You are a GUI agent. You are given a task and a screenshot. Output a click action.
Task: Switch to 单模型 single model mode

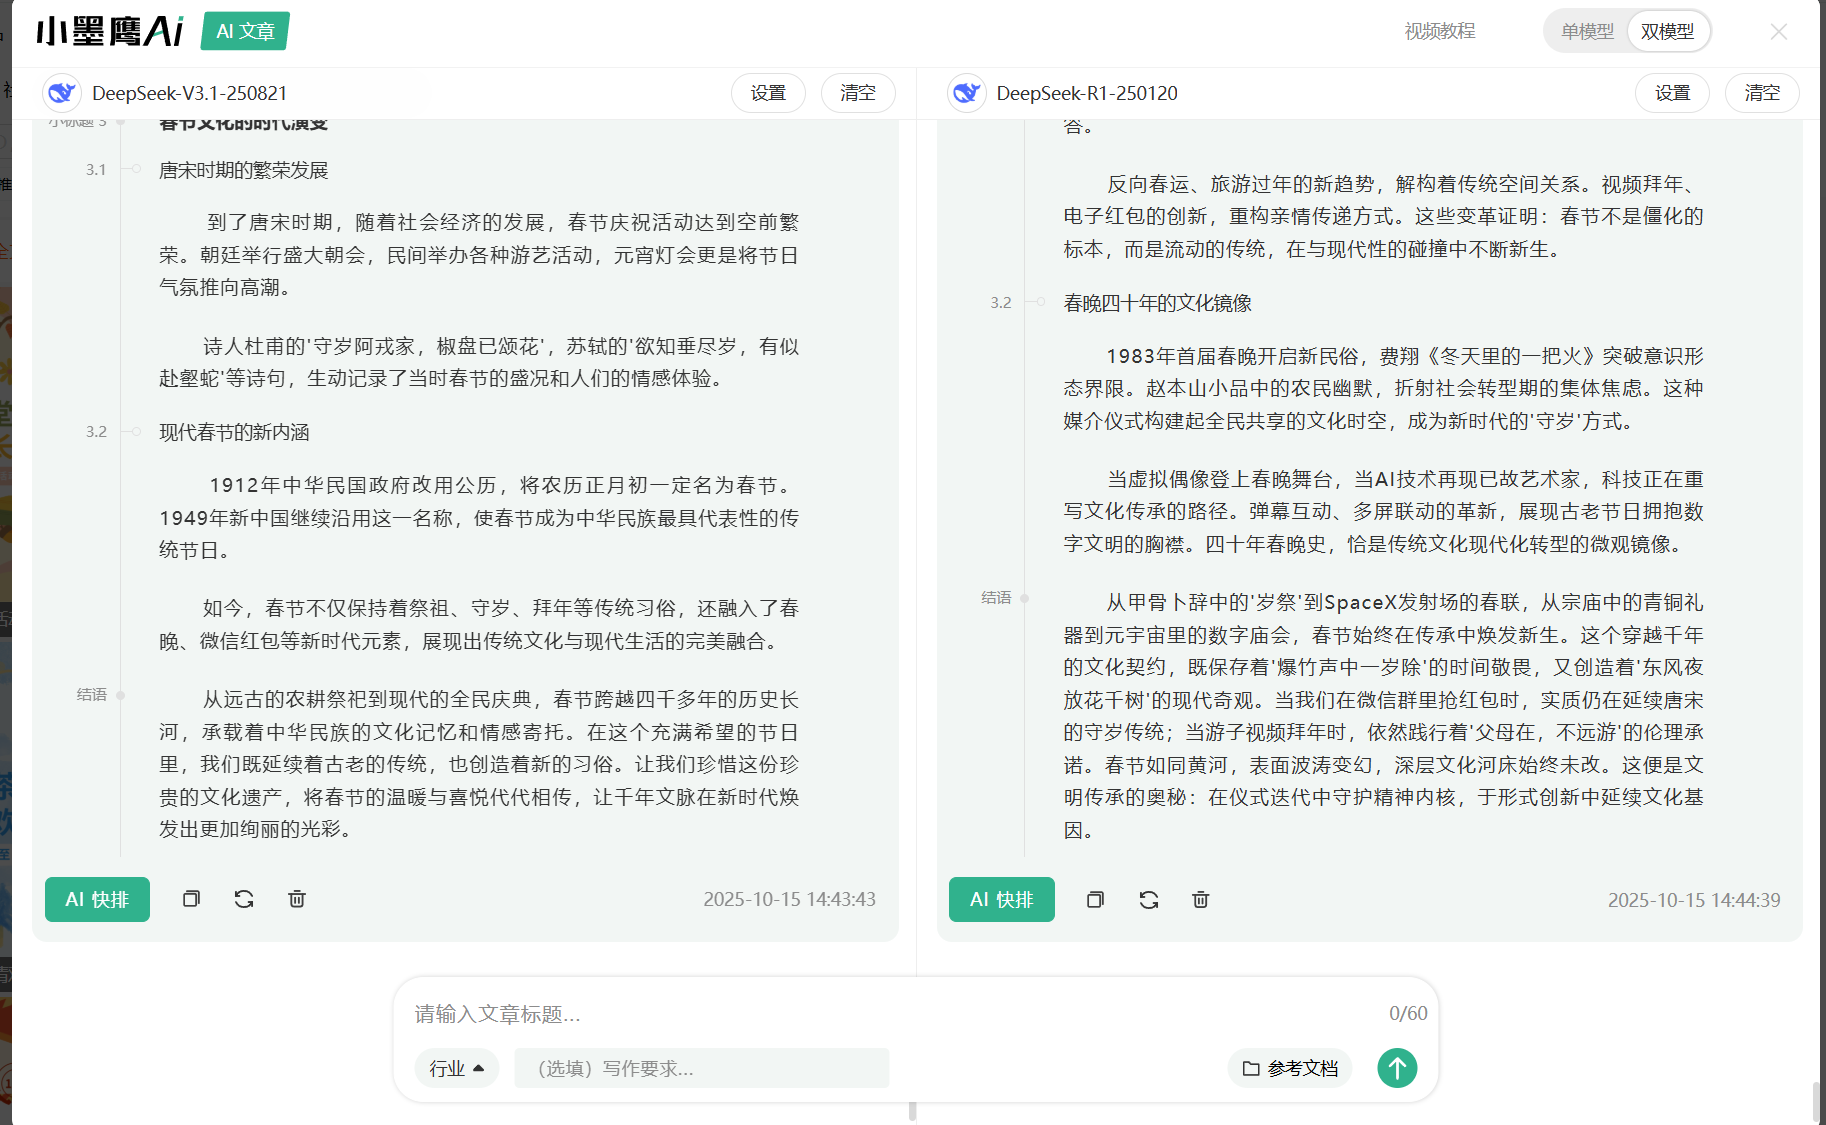[x=1587, y=31]
